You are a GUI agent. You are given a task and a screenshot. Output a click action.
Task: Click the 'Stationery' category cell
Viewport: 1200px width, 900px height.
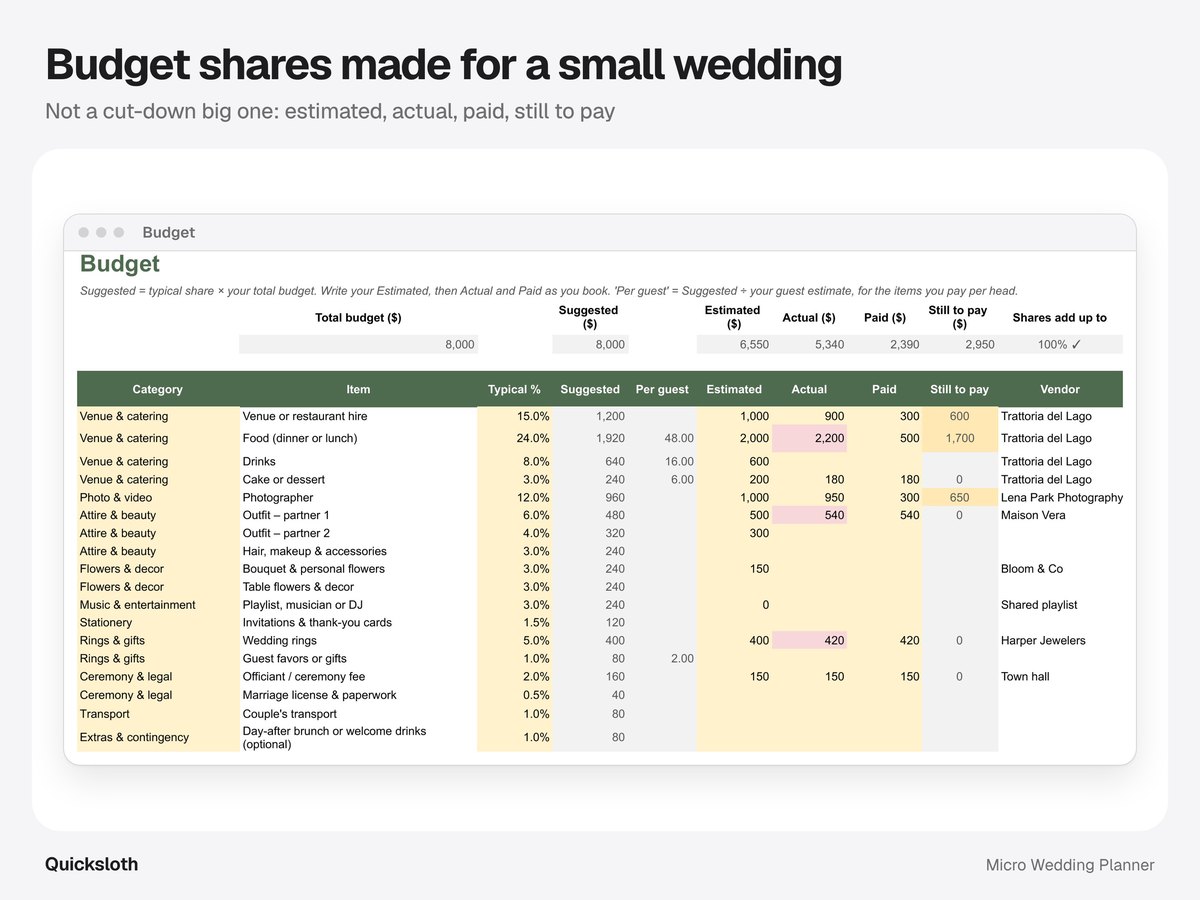(x=158, y=622)
